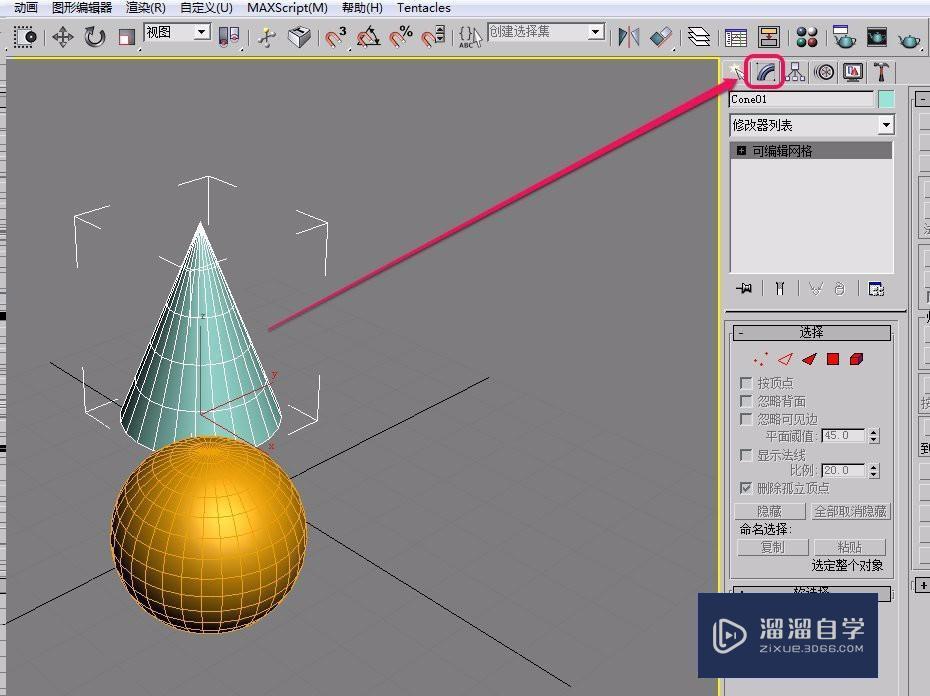Uncheck 删除孤立顶点 option
This screenshot has height=696, width=930.
[x=745, y=488]
